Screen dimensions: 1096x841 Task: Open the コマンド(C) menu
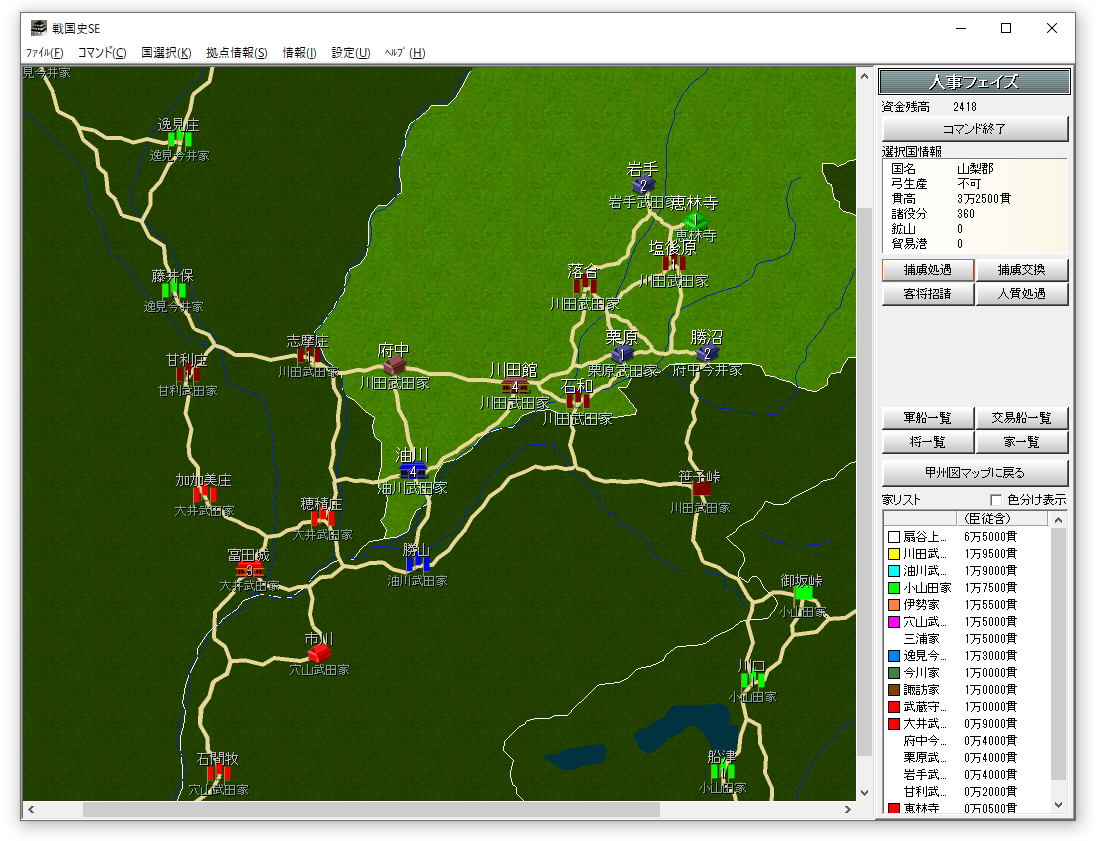102,53
